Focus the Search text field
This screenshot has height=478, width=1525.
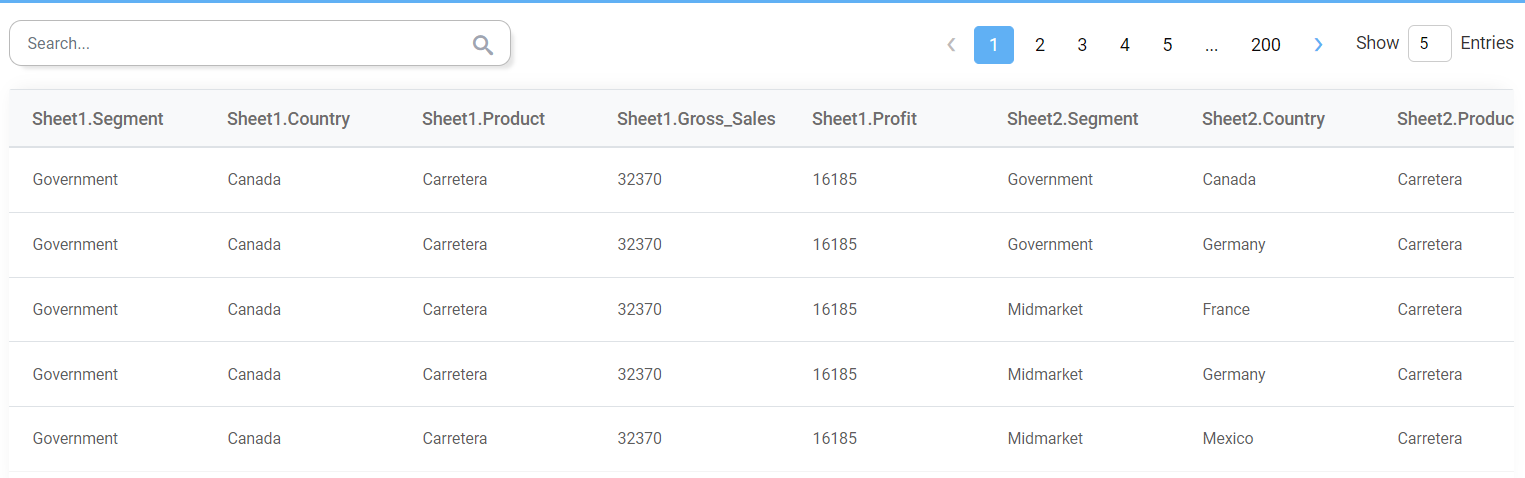(x=240, y=44)
